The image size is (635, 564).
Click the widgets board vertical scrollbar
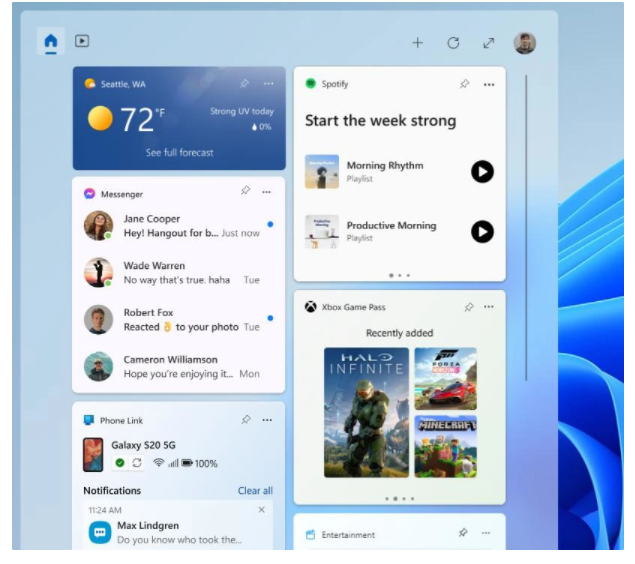point(526,228)
